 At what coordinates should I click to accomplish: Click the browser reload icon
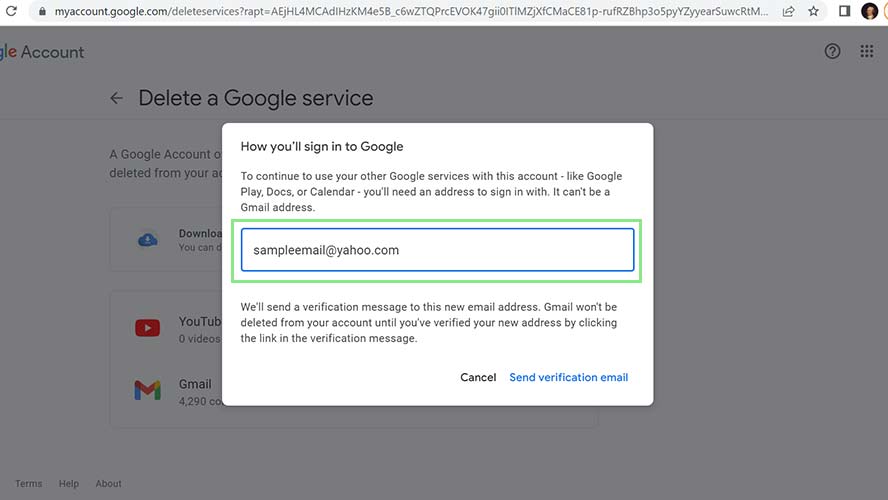(11, 11)
